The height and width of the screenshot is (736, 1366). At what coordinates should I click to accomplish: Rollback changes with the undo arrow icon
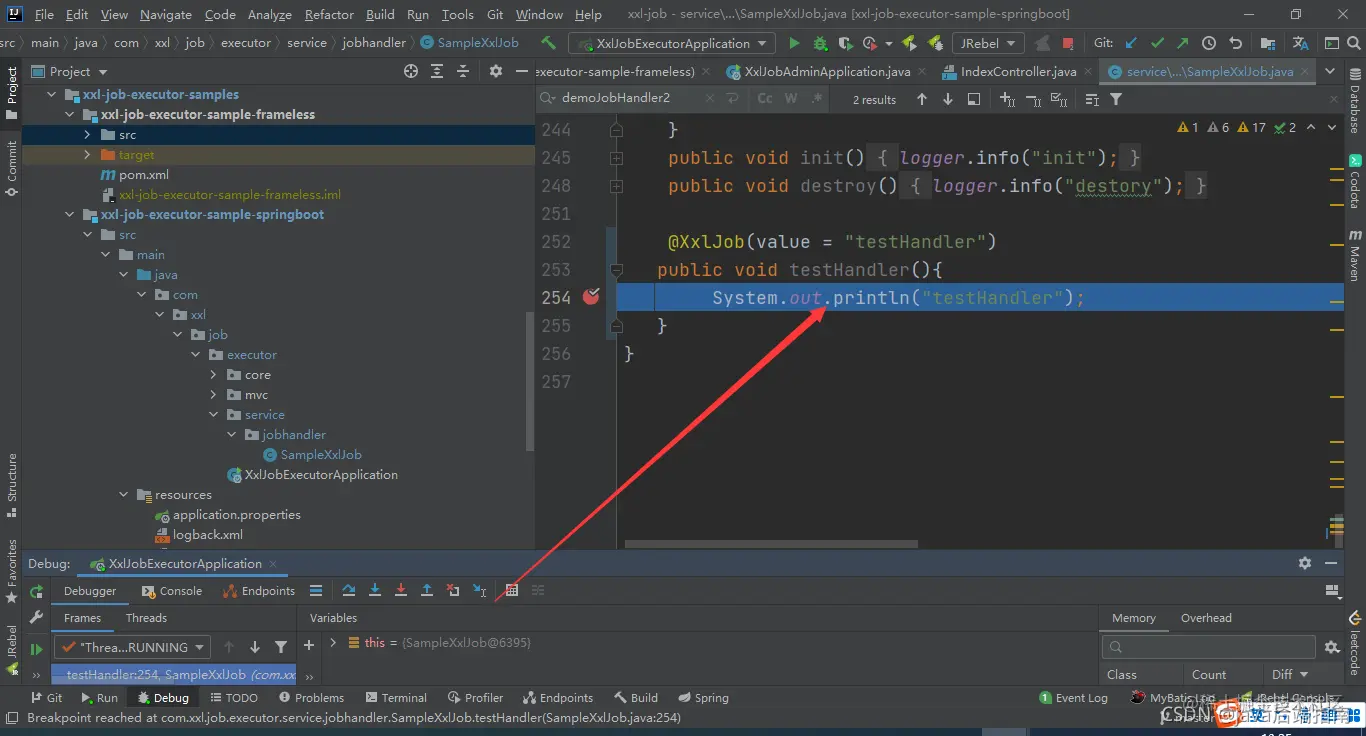[x=1235, y=43]
